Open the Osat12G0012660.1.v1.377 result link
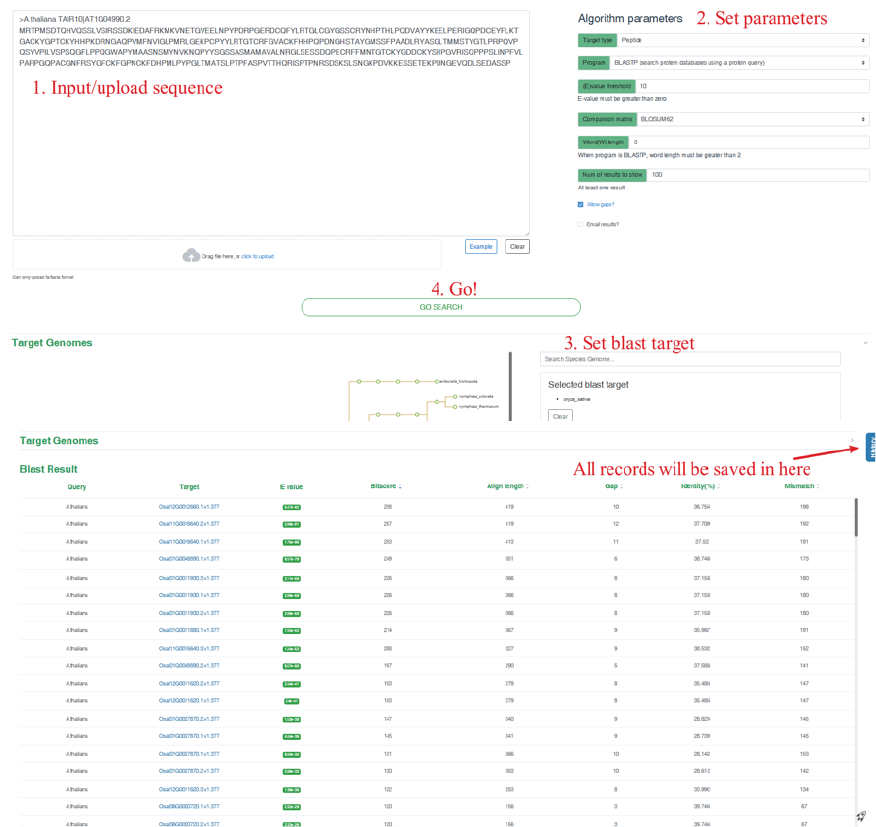The image size is (876, 827). point(189,507)
